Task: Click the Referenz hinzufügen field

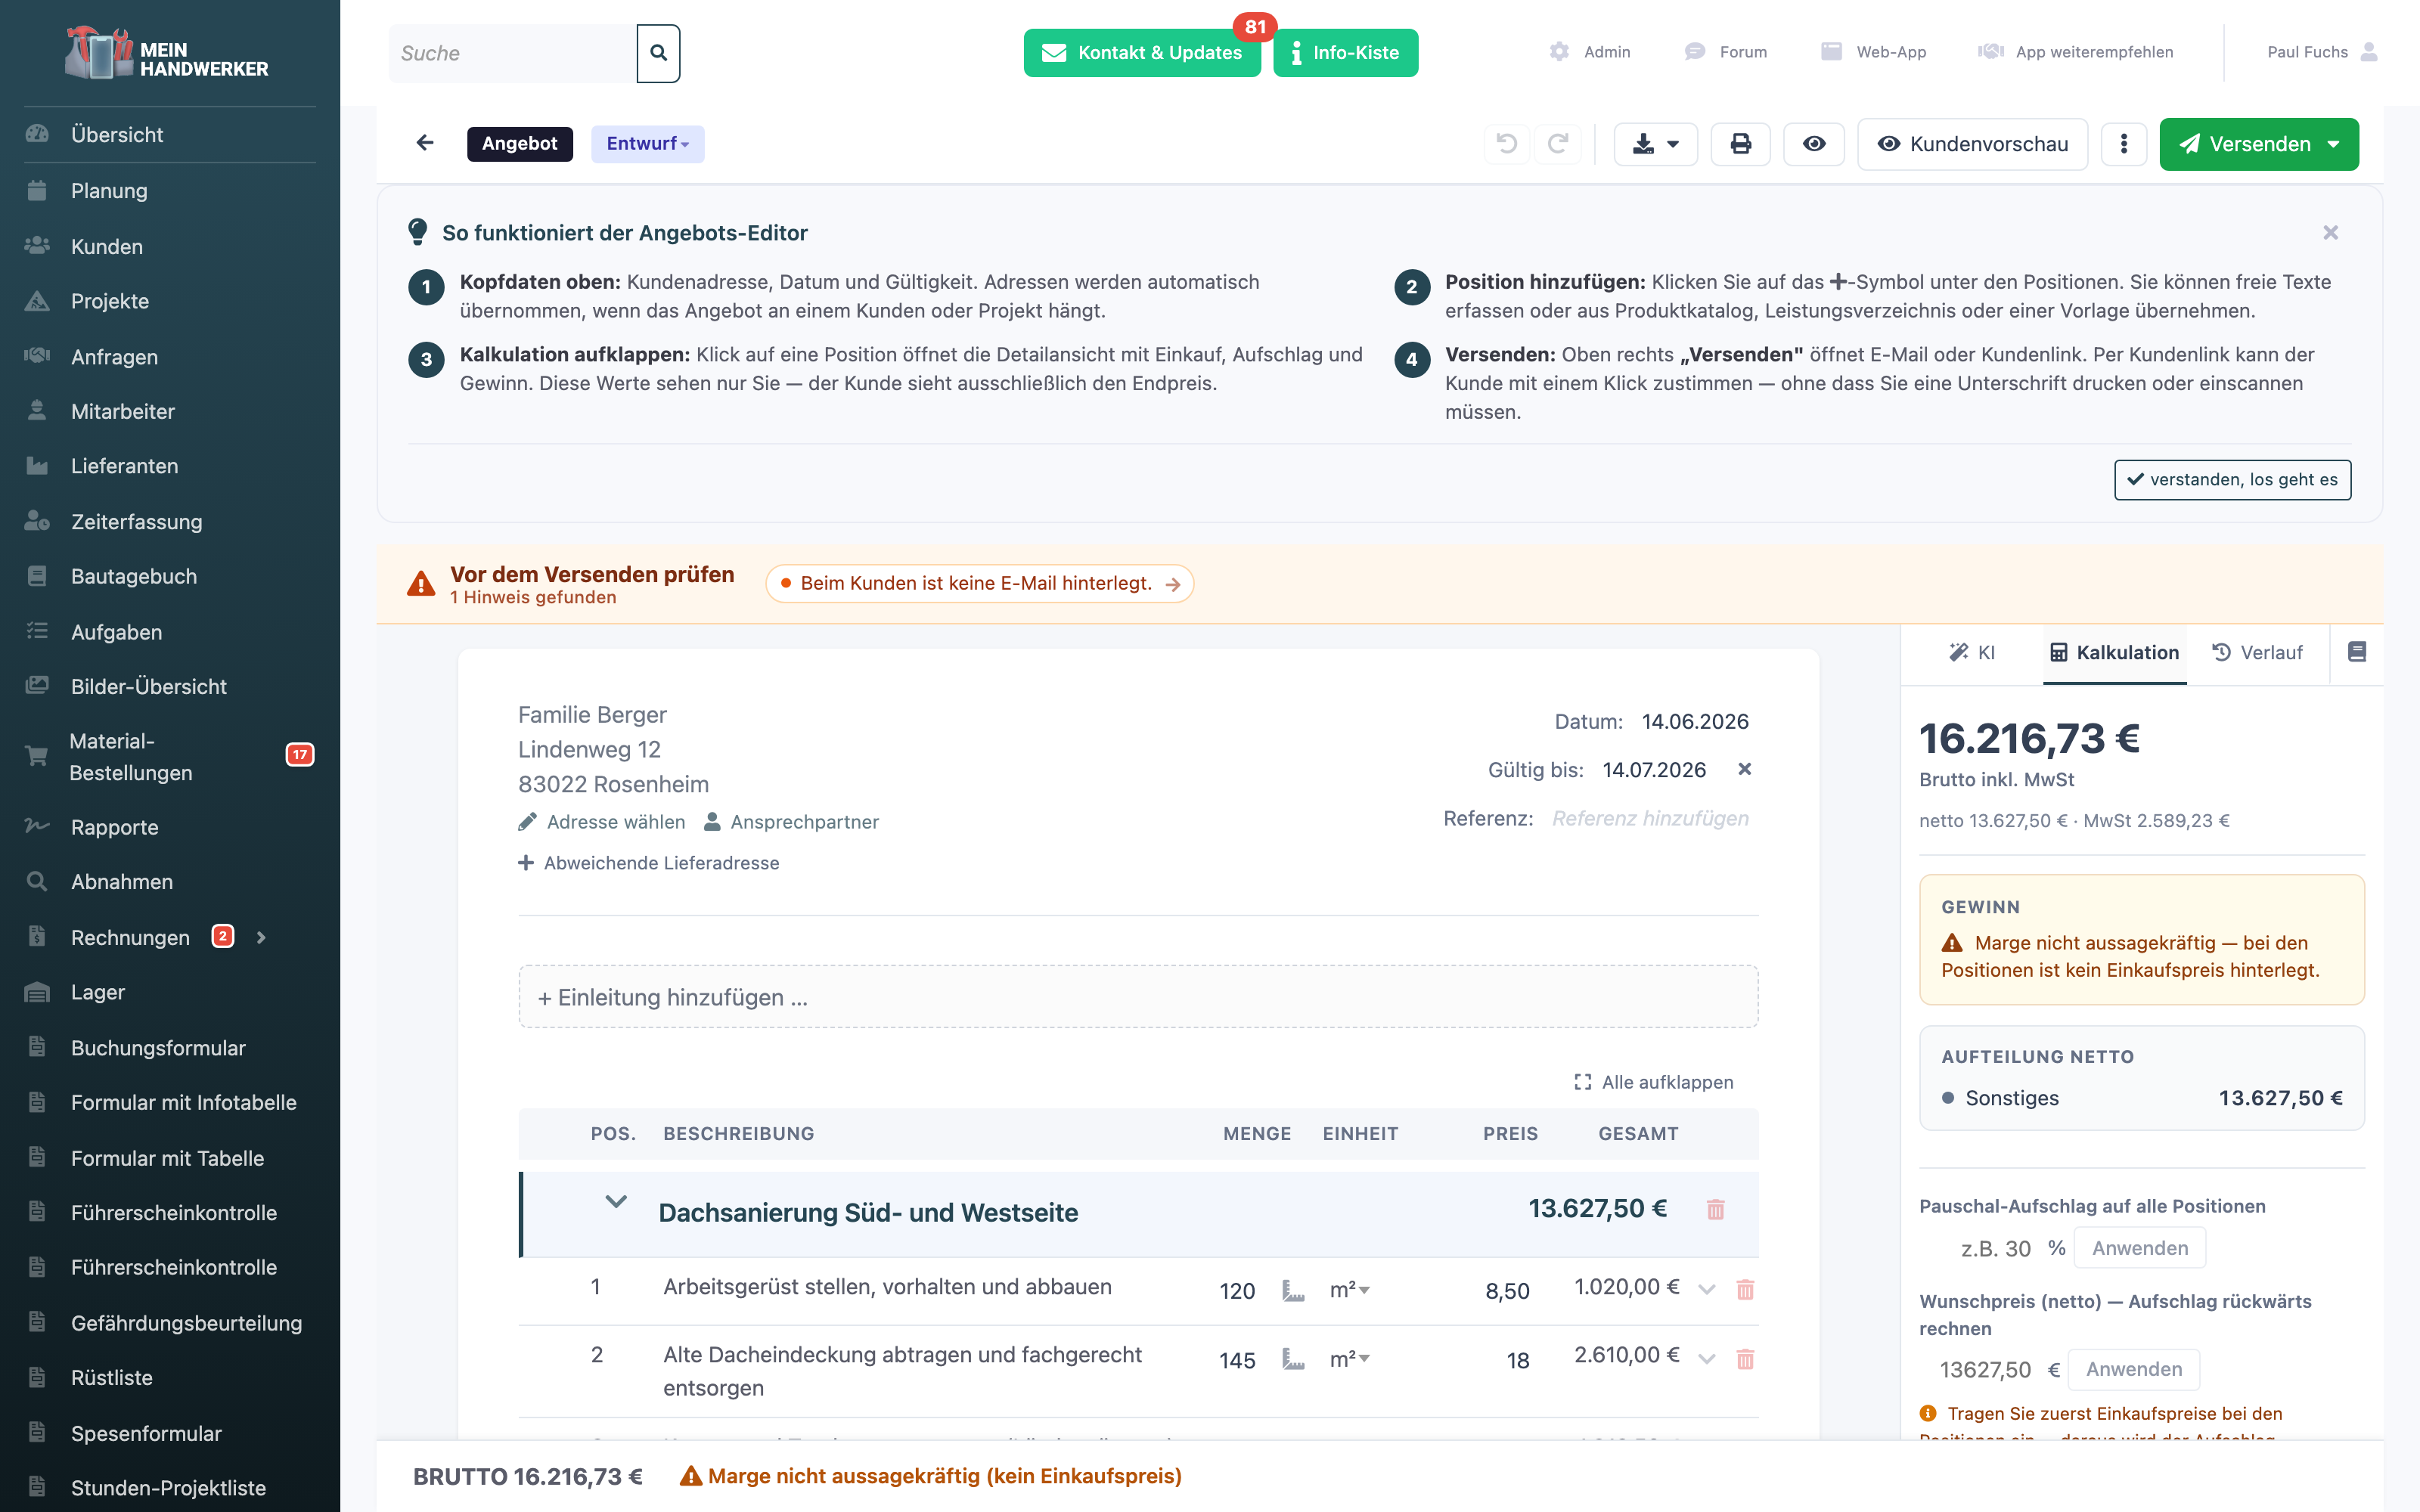Action: (x=1651, y=819)
